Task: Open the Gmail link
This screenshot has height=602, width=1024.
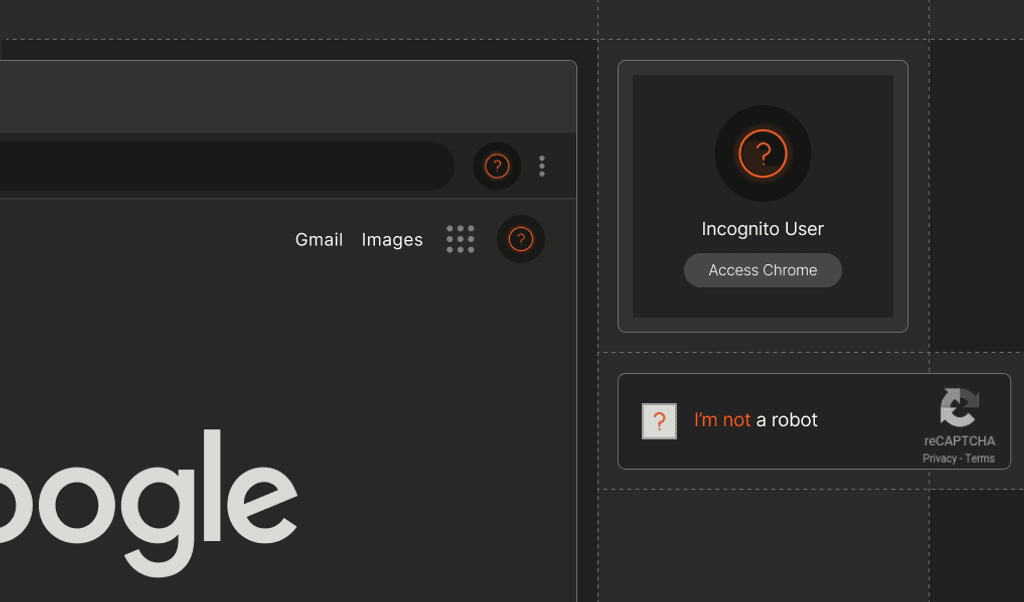Action: pyautogui.click(x=319, y=240)
